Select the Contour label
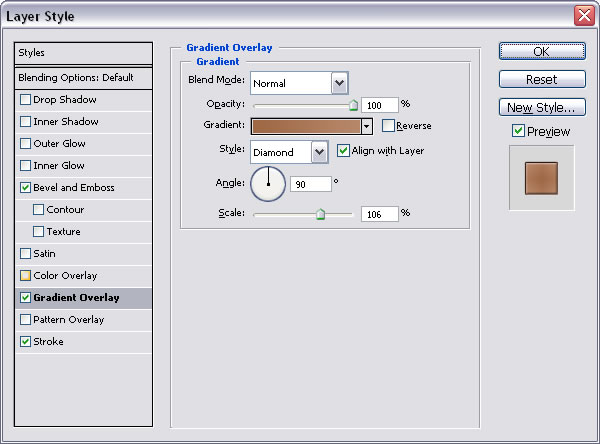Viewport: 600px width, 444px height. click(x=65, y=210)
